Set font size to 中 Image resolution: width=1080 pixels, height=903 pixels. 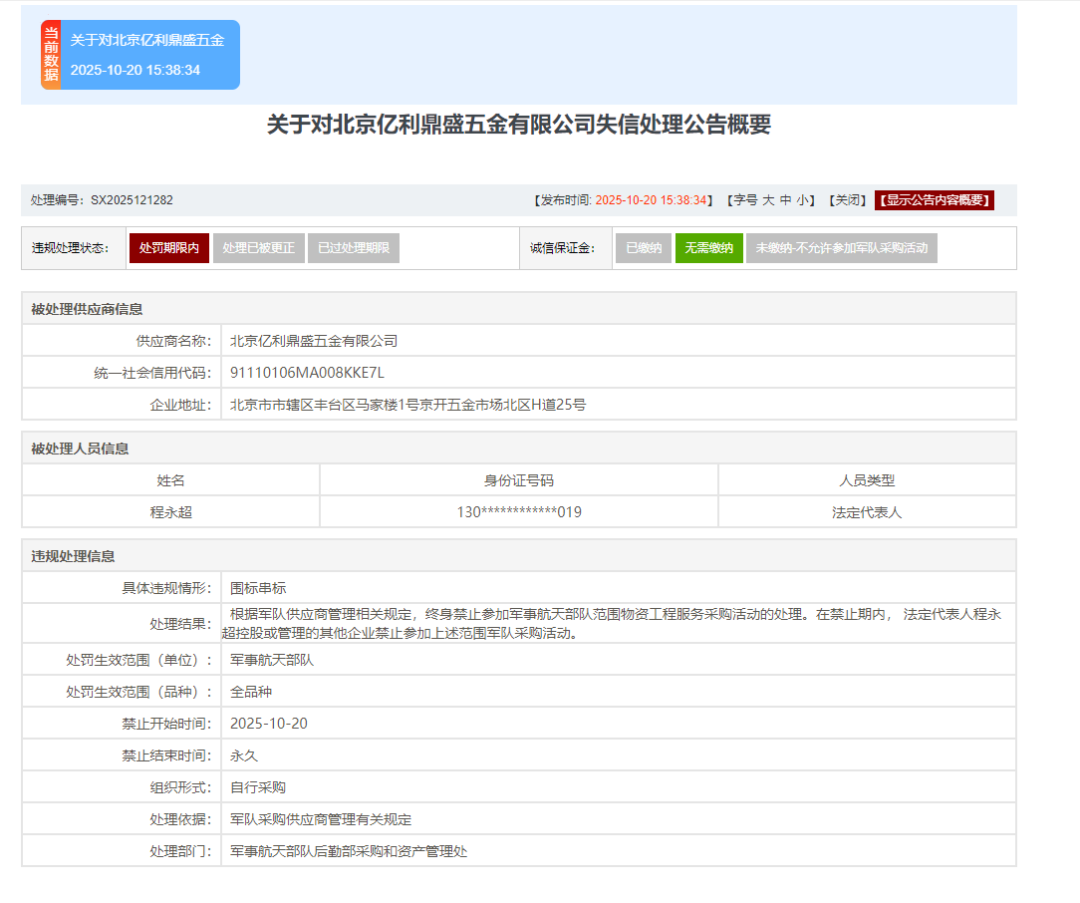[786, 200]
